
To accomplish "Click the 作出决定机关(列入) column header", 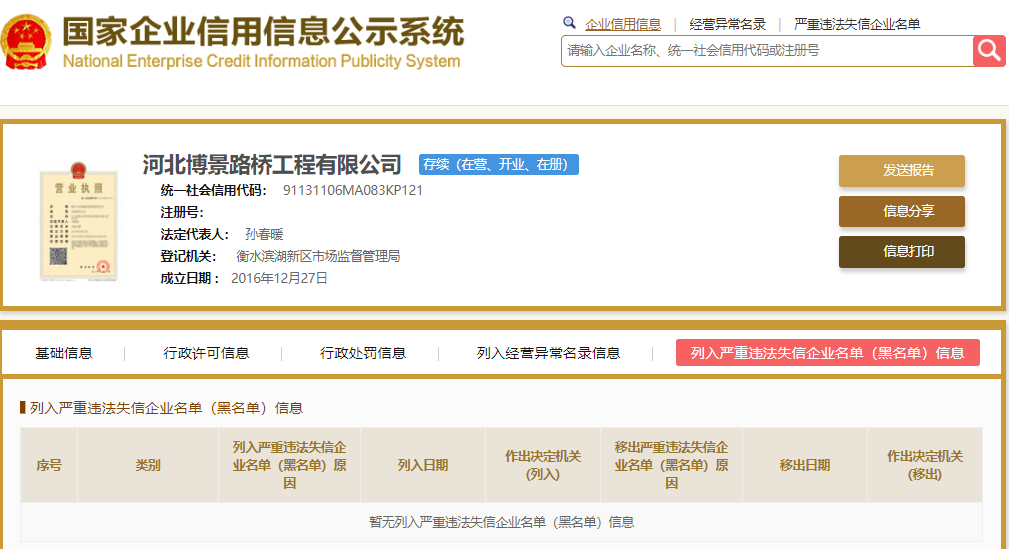I will (543, 465).
